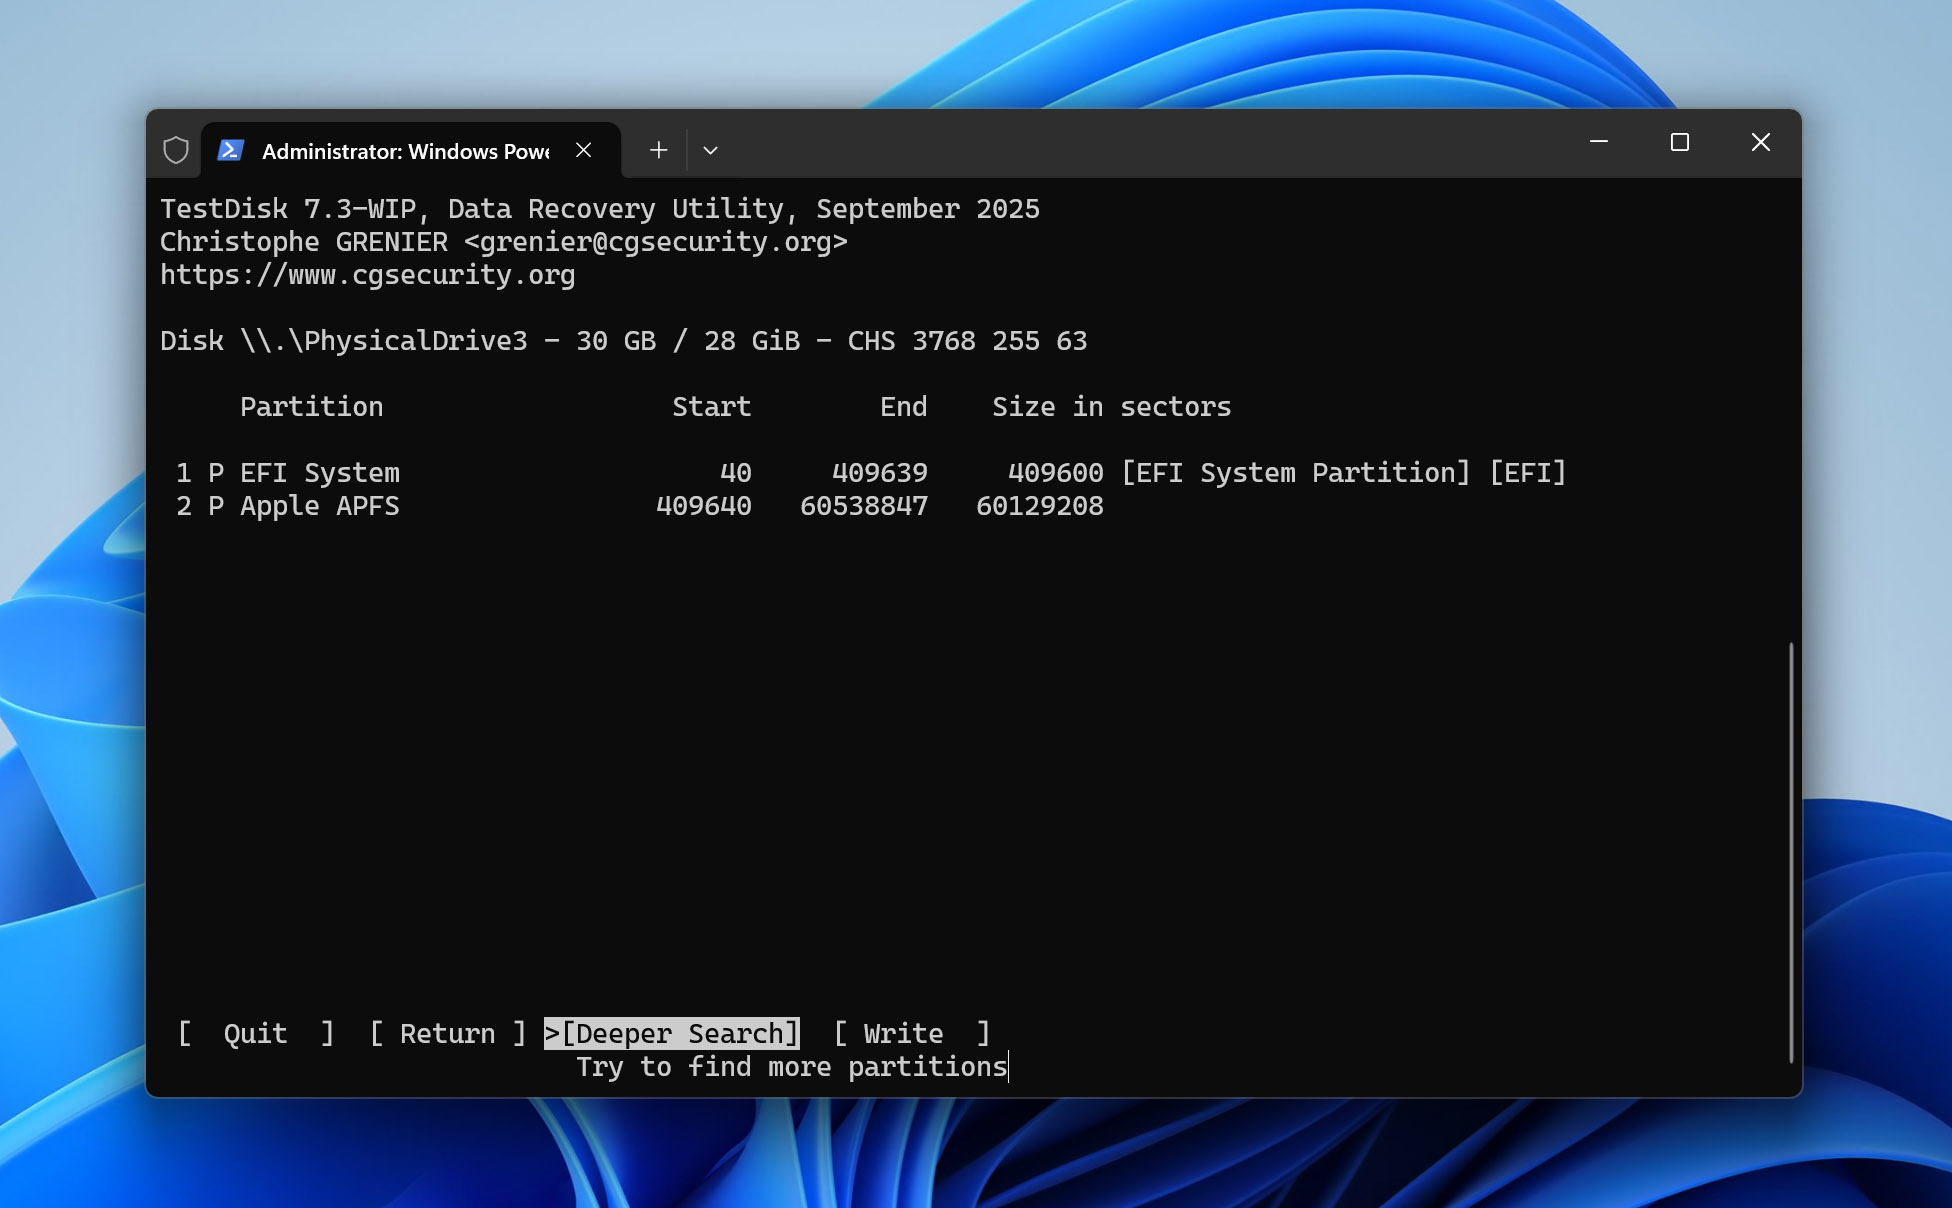Select the Administrator: Windows PowerShell tab
1952x1208 pixels.
411,150
